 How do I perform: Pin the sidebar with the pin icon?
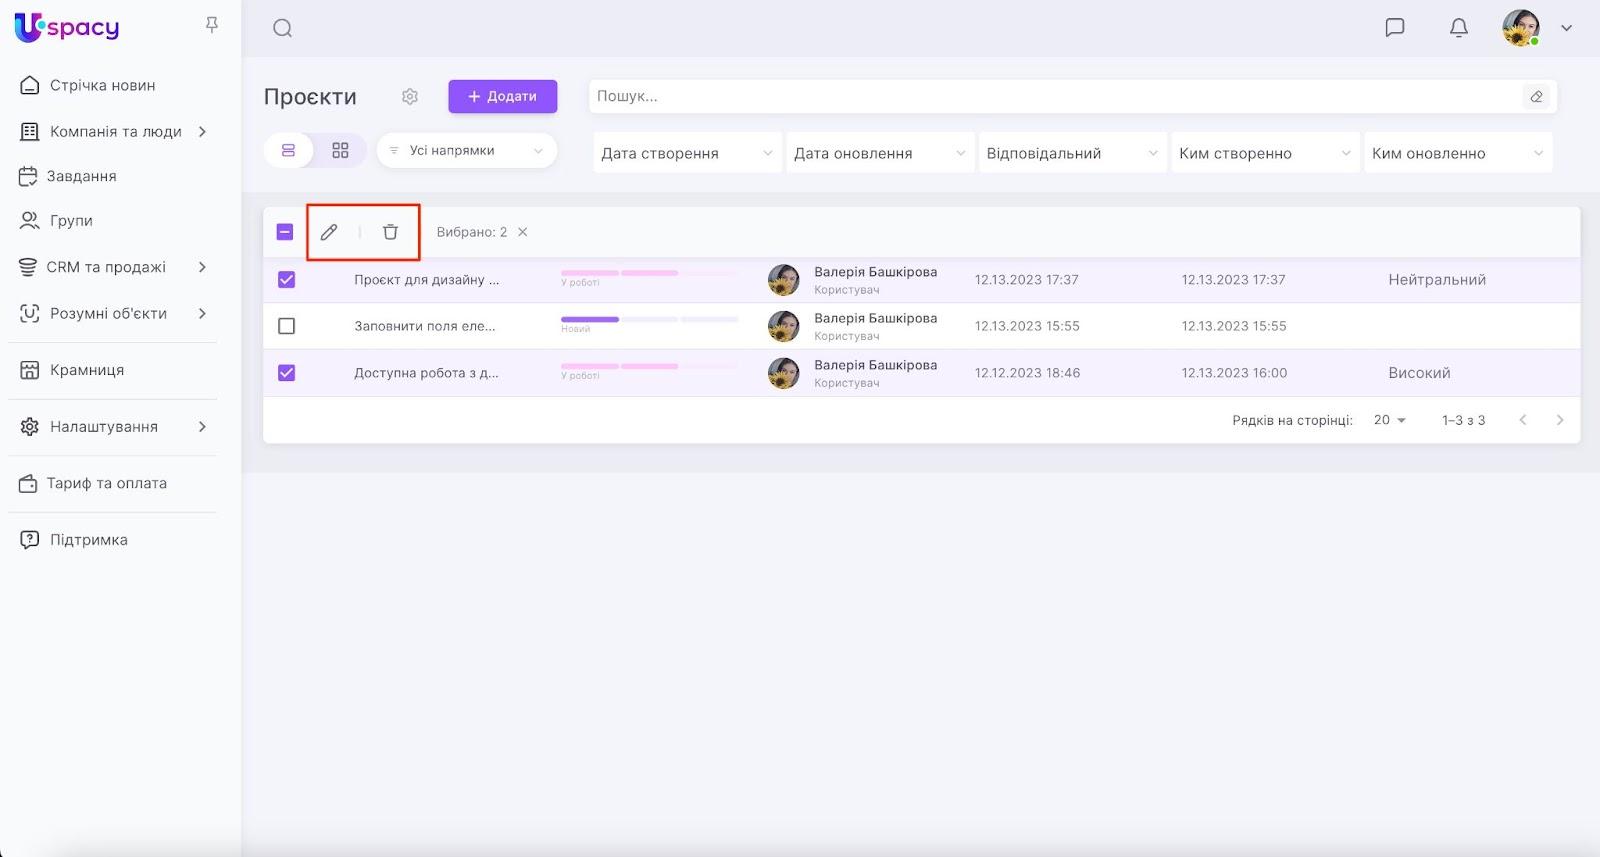(x=212, y=25)
